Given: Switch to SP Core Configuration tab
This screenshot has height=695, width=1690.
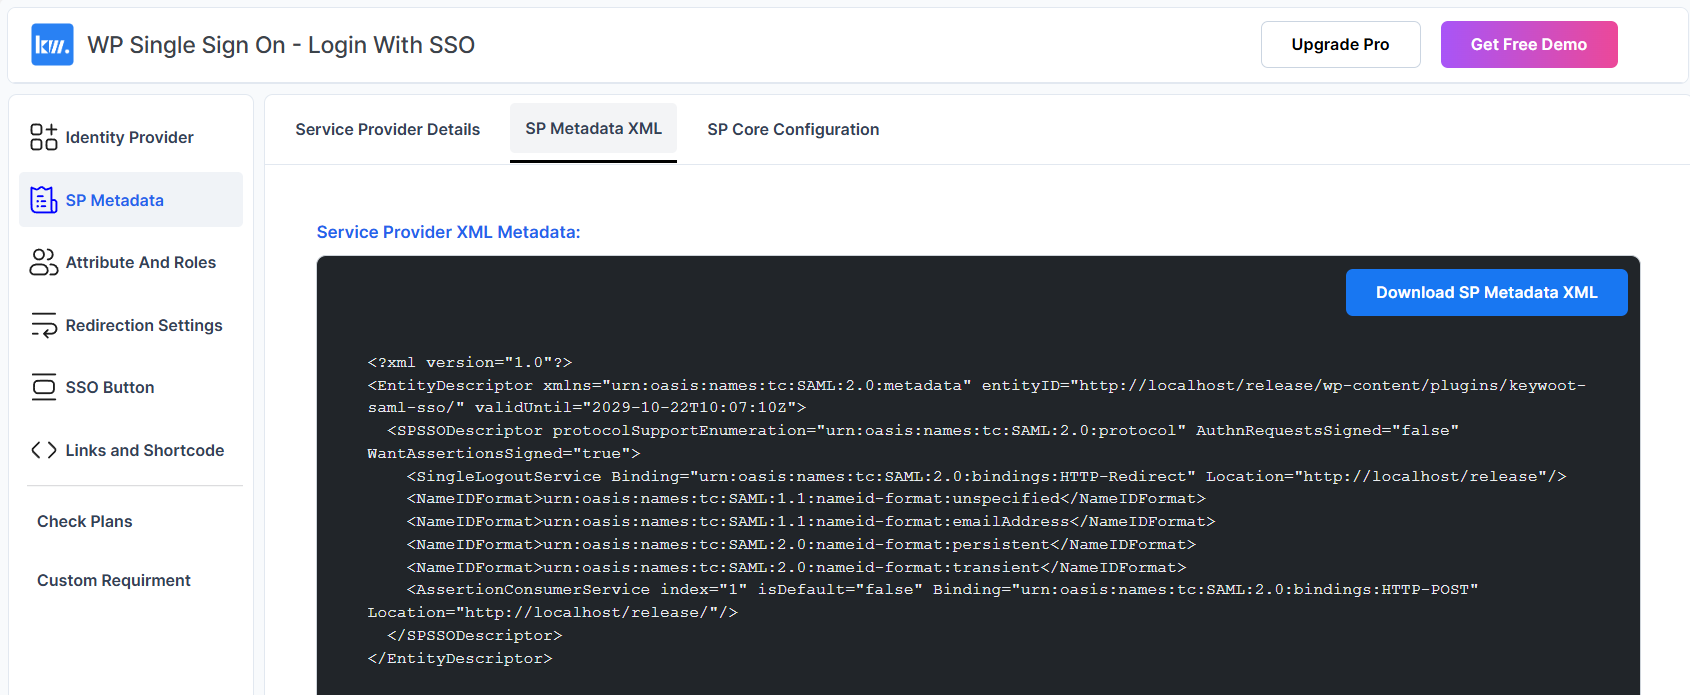Looking at the screenshot, I should (793, 130).
